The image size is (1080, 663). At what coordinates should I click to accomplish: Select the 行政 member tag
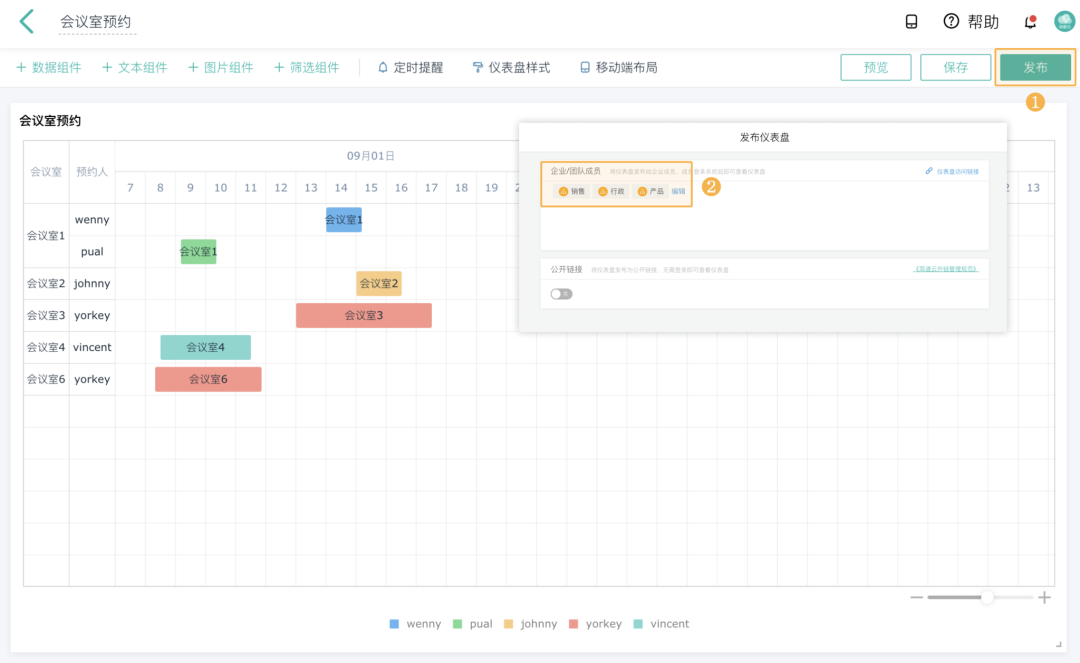(613, 190)
